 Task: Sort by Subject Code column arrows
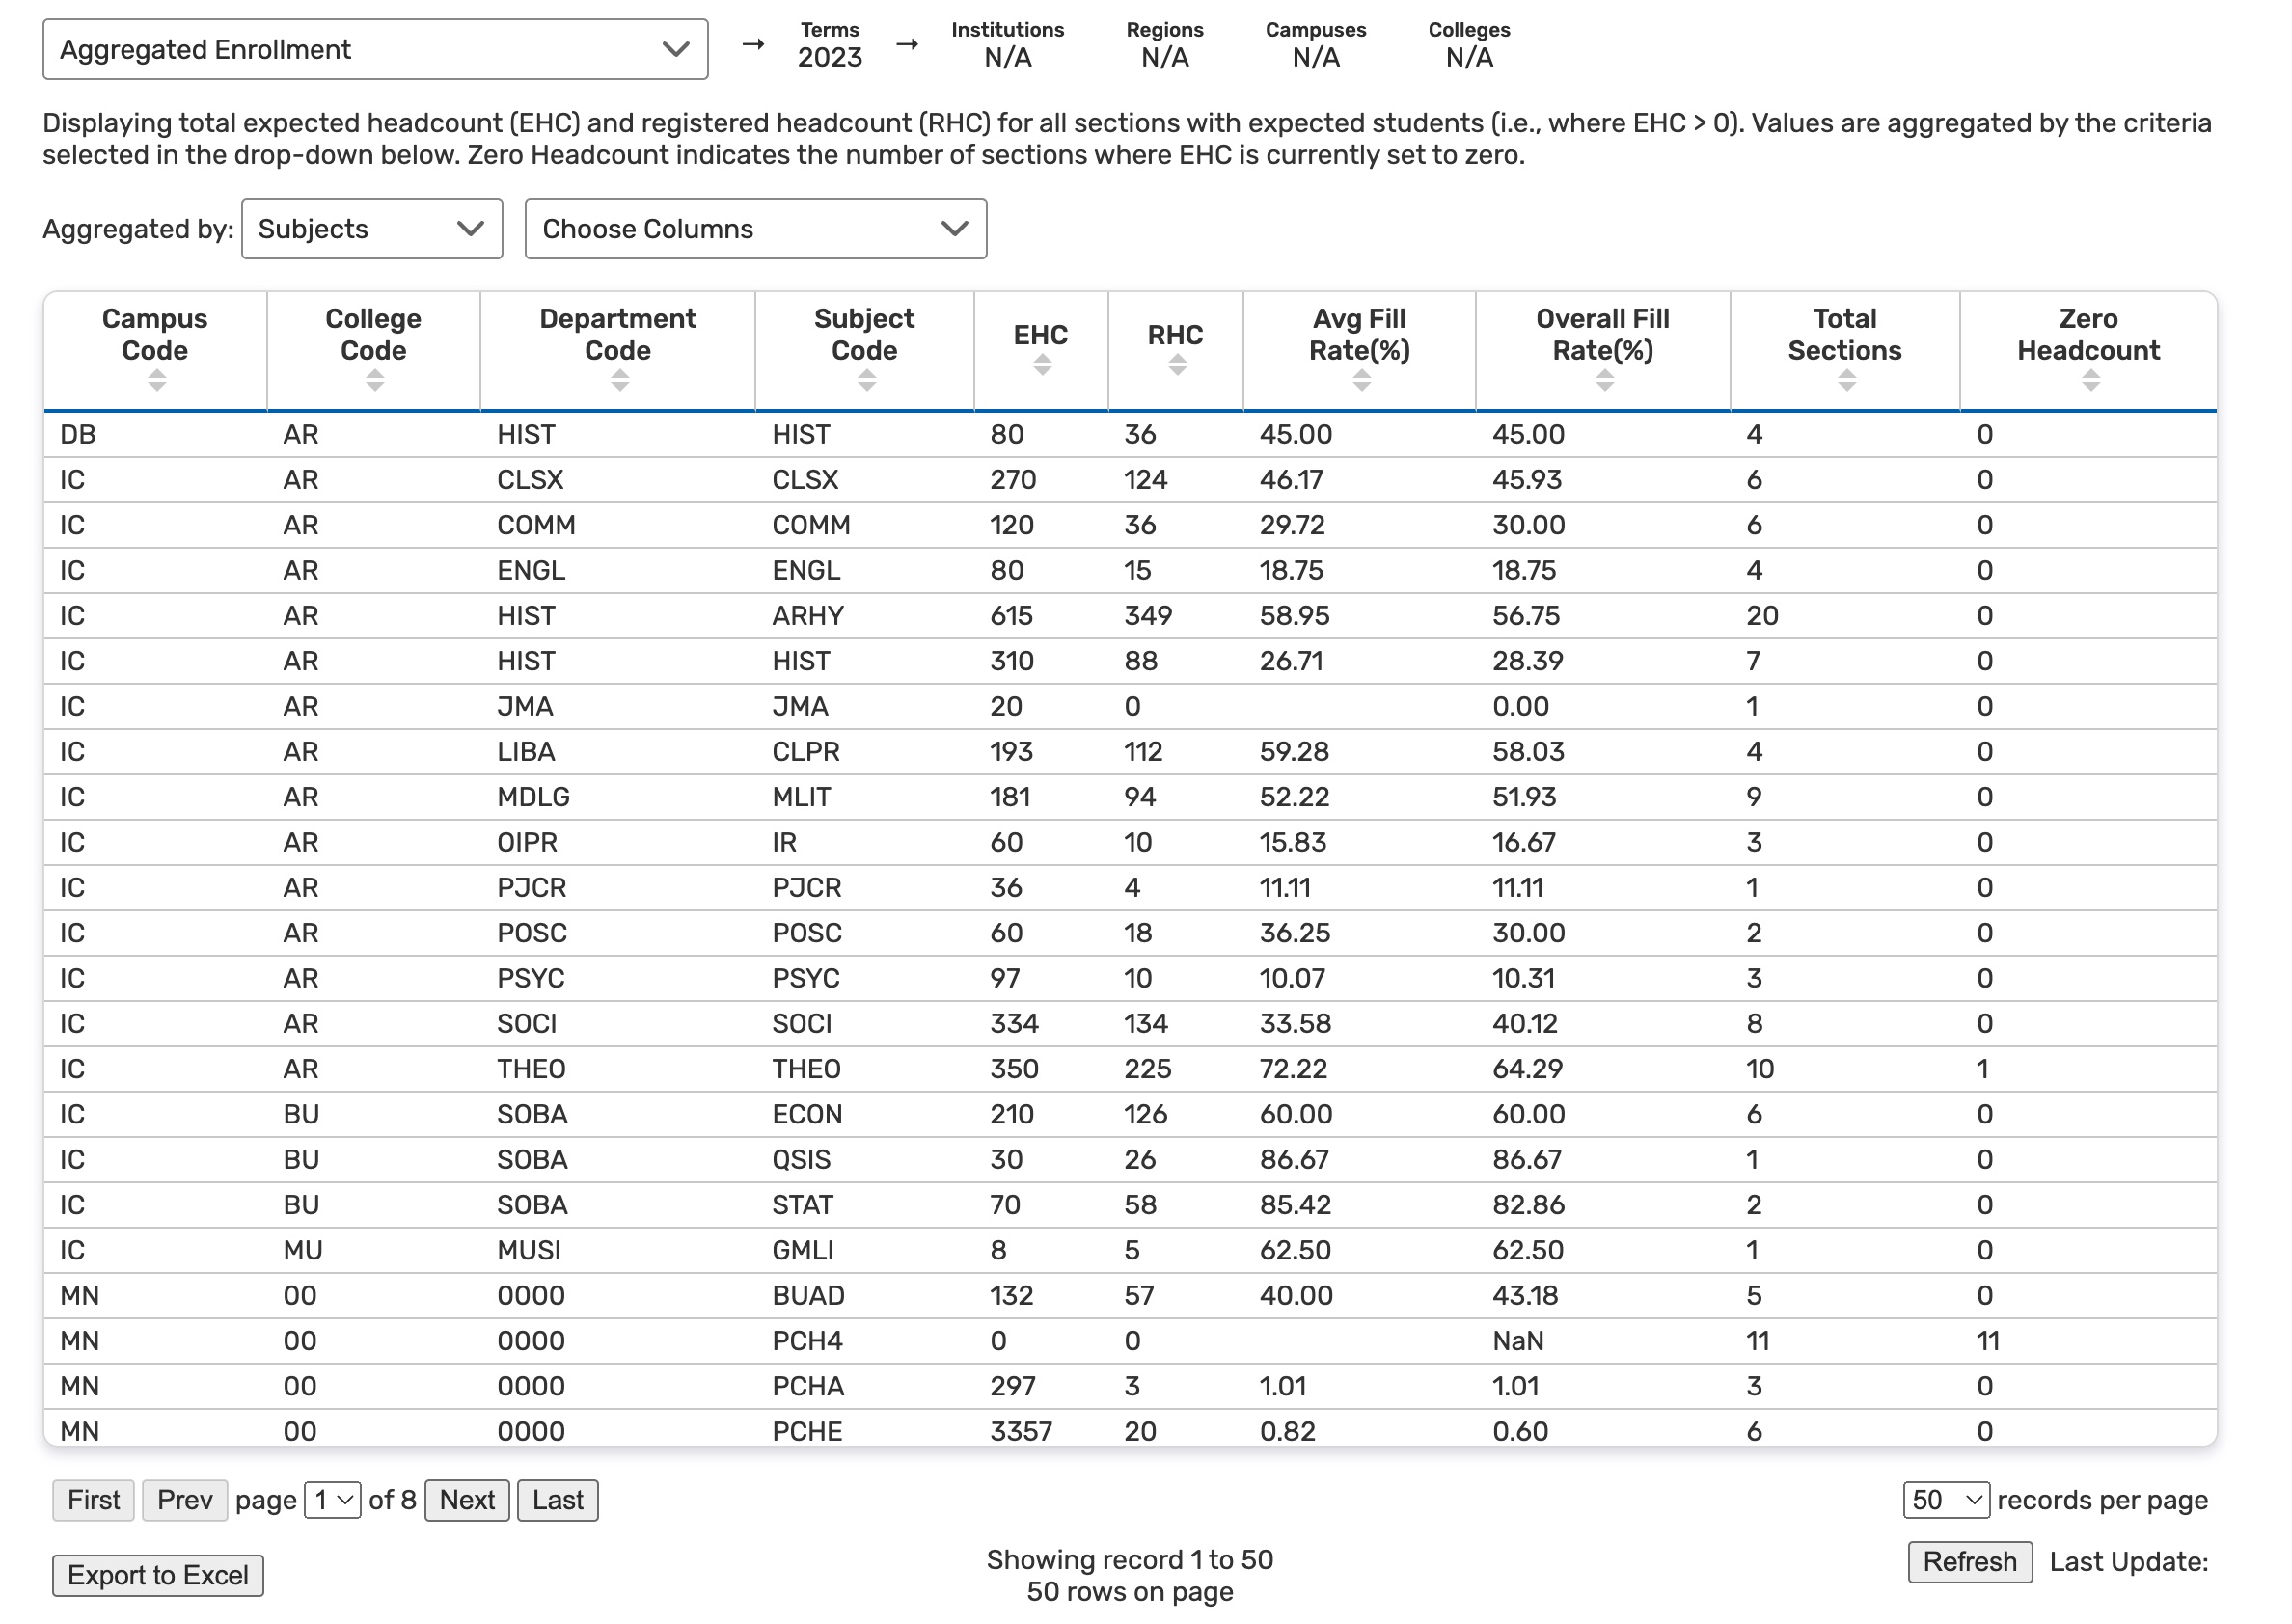pos(866,380)
